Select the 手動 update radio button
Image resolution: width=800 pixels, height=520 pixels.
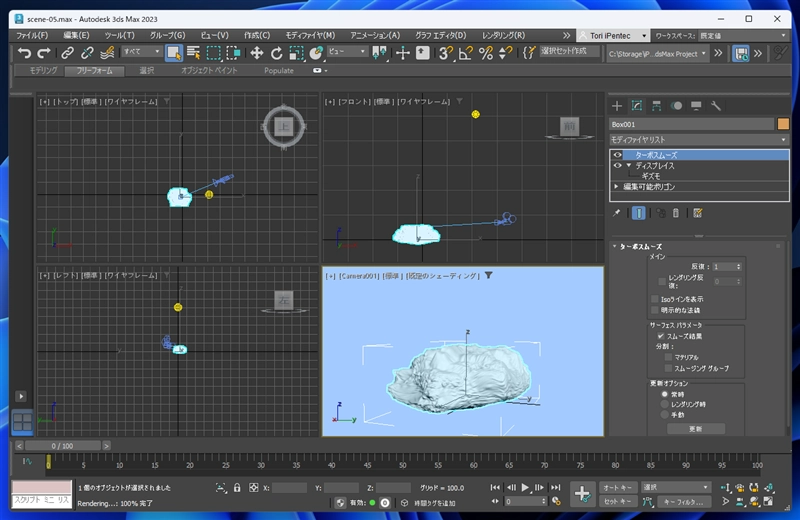[664, 414]
